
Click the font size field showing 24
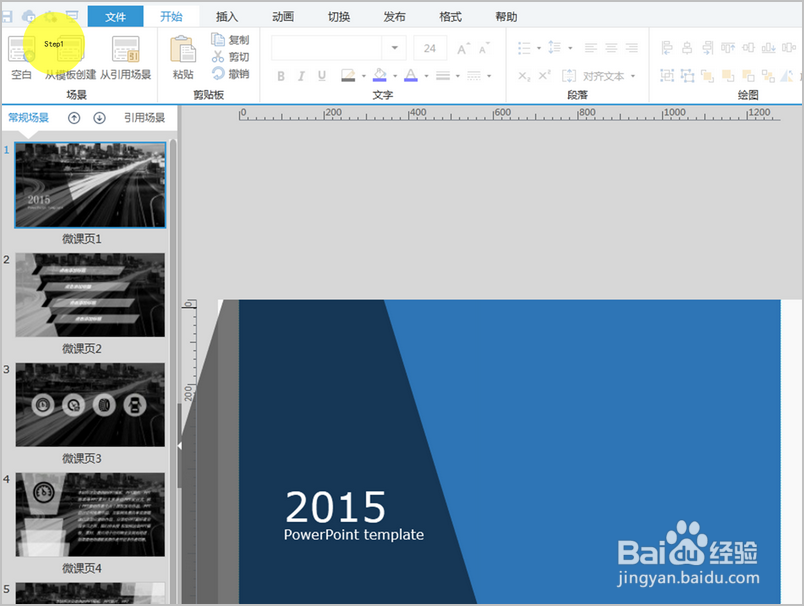click(x=430, y=48)
